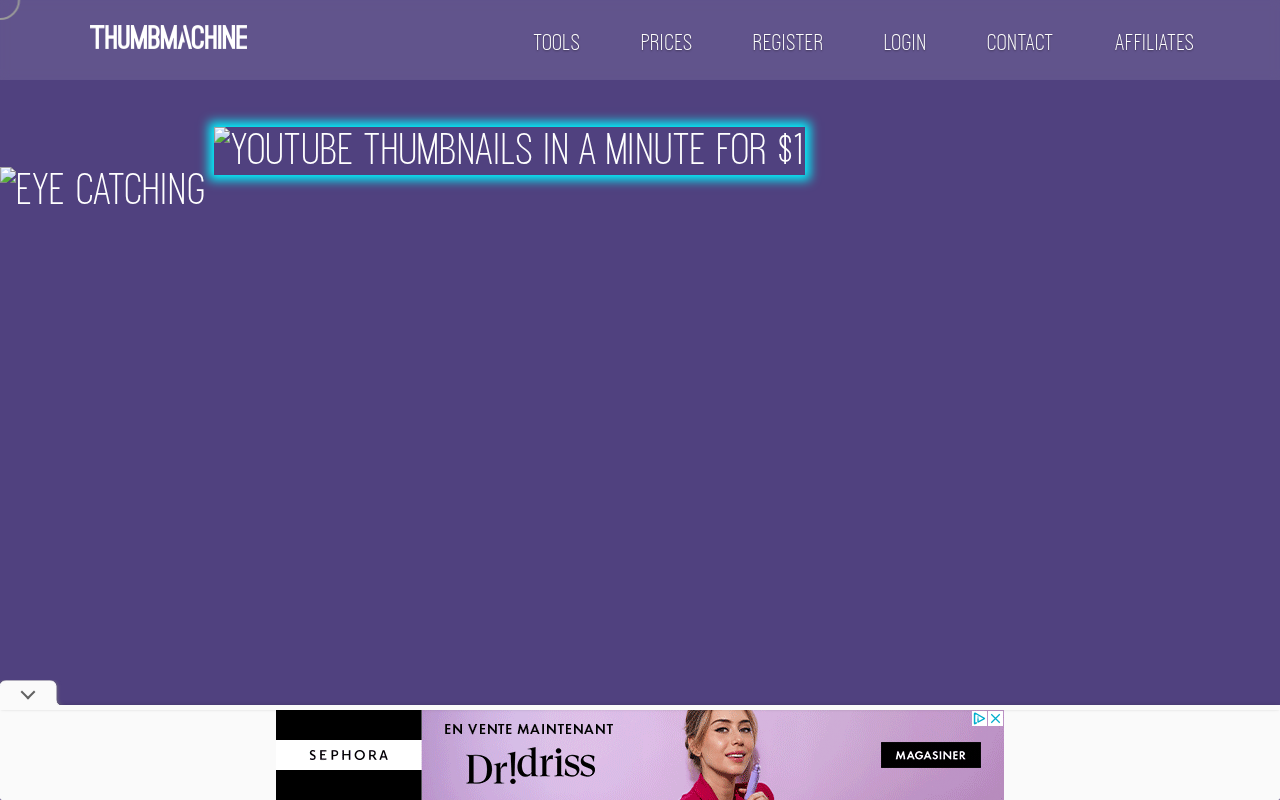Image resolution: width=1280 pixels, height=800 pixels.
Task: Click the YOUTUBE THUMBNAILS IN A MINUTE banner
Action: pos(509,150)
